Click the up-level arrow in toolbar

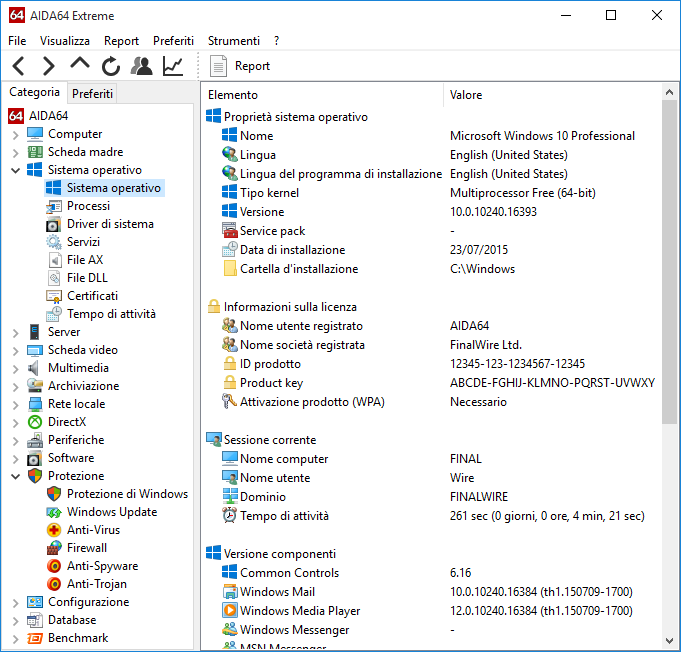80,64
